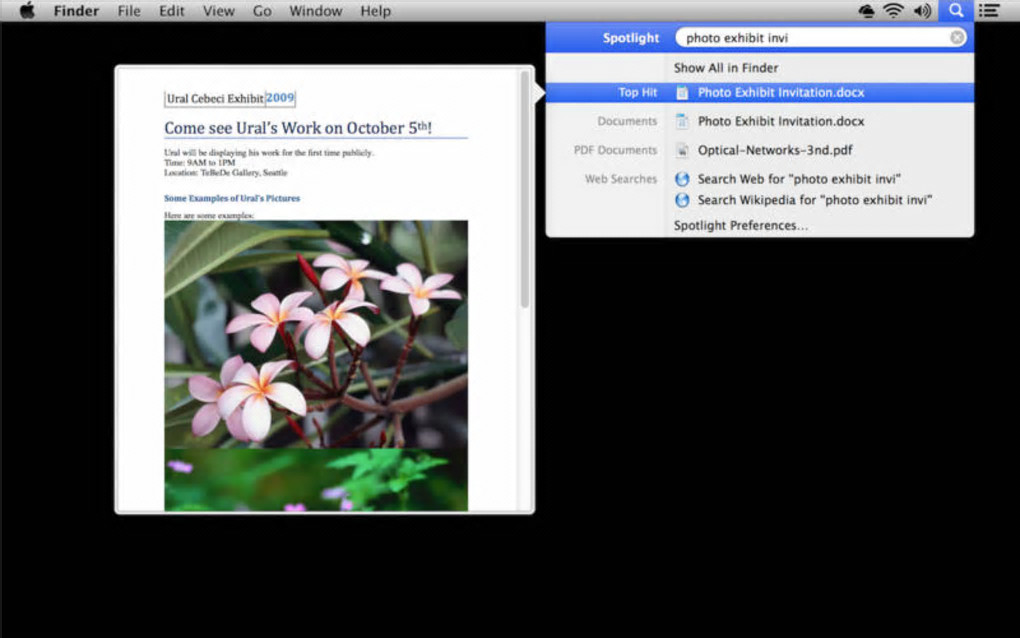Image resolution: width=1020 pixels, height=638 pixels.
Task: Open the File menu
Action: (129, 11)
